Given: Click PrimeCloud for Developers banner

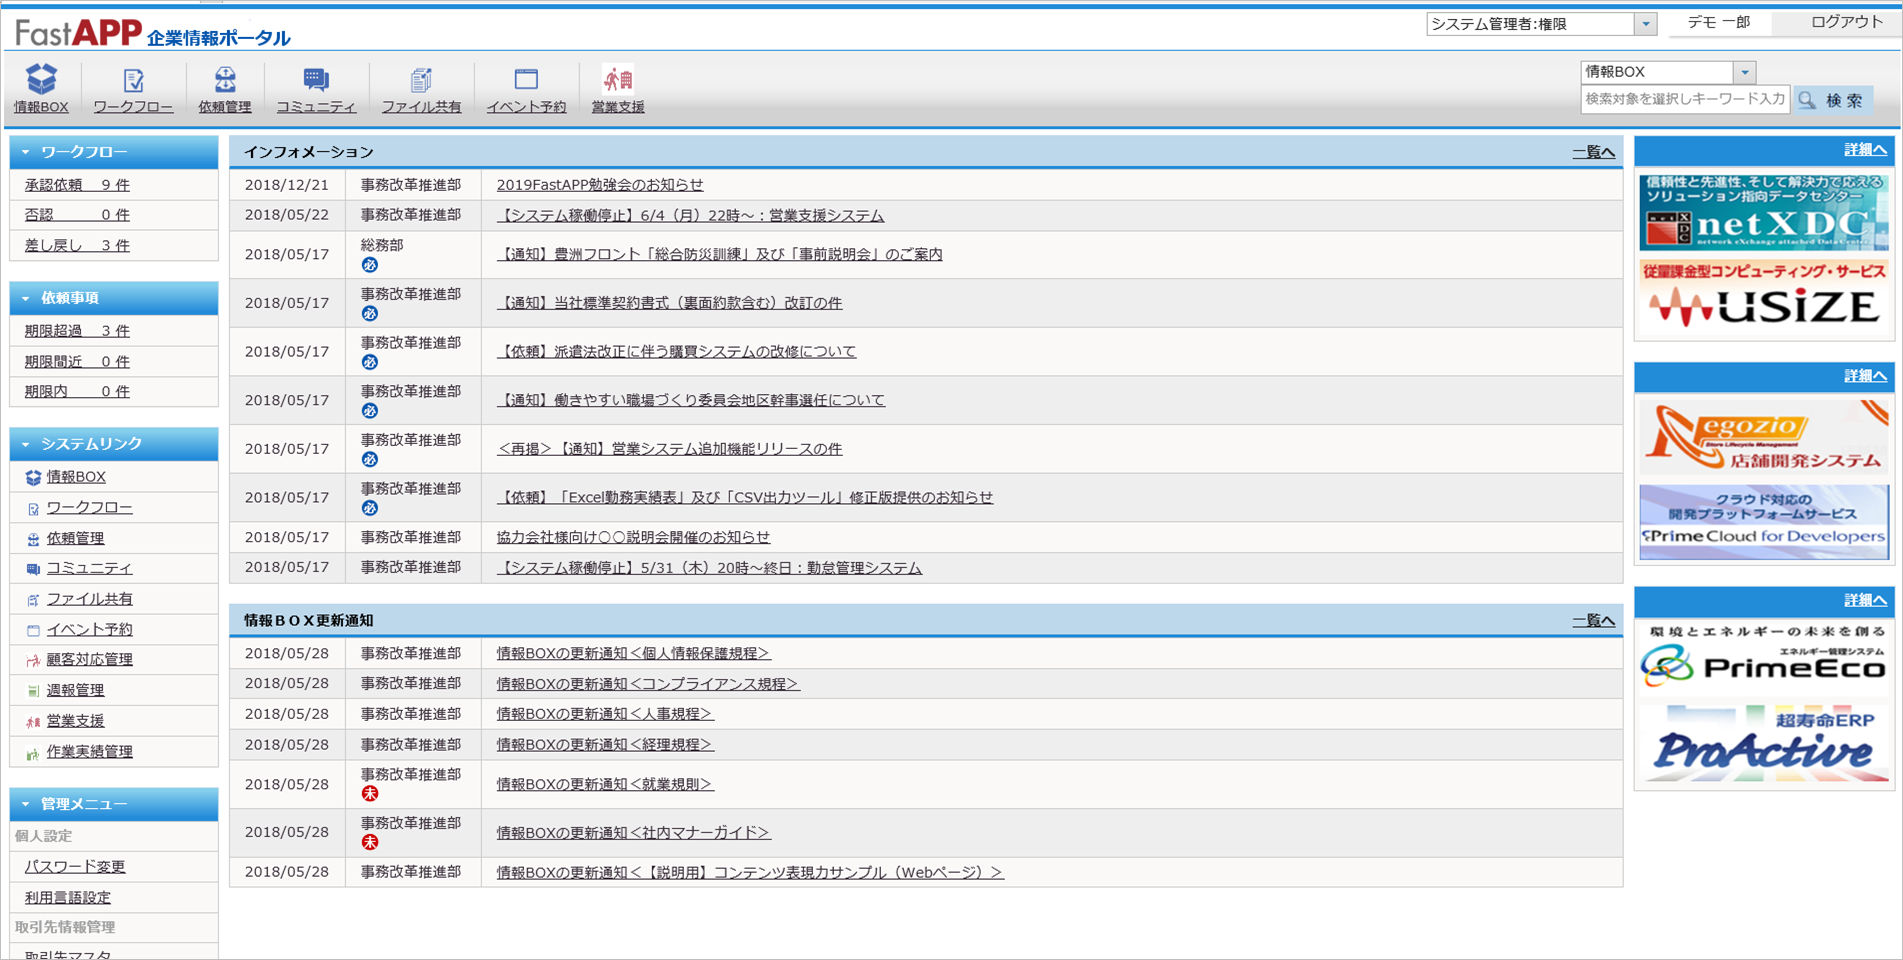Looking at the screenshot, I should 1764,522.
